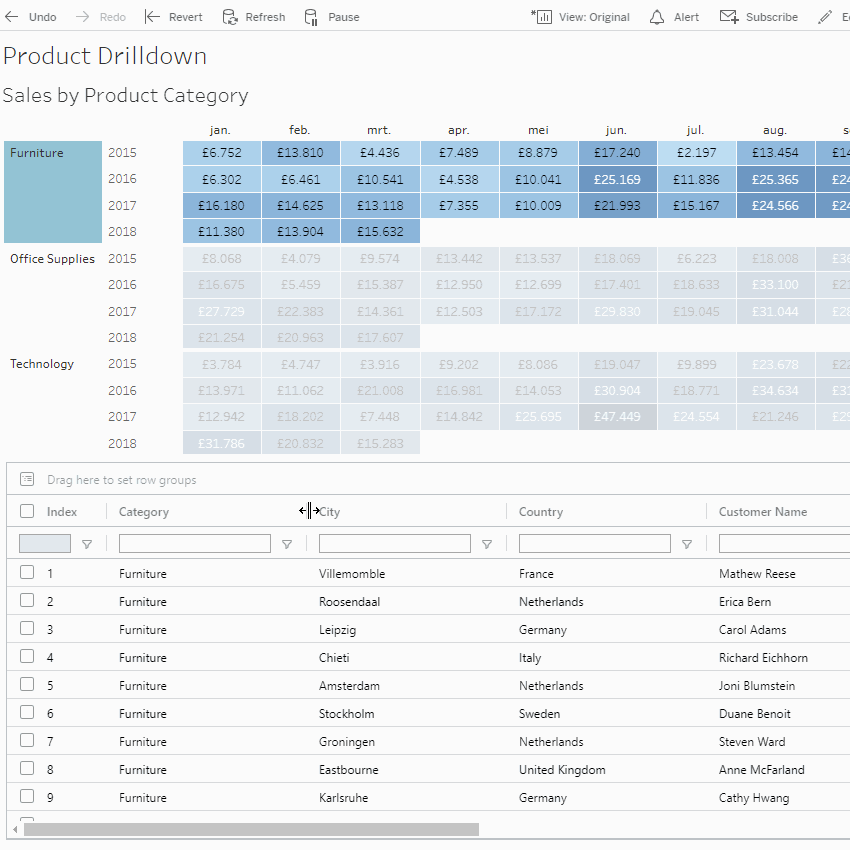The image size is (850, 850).
Task: Click the row groups panel icon
Action: point(27,480)
